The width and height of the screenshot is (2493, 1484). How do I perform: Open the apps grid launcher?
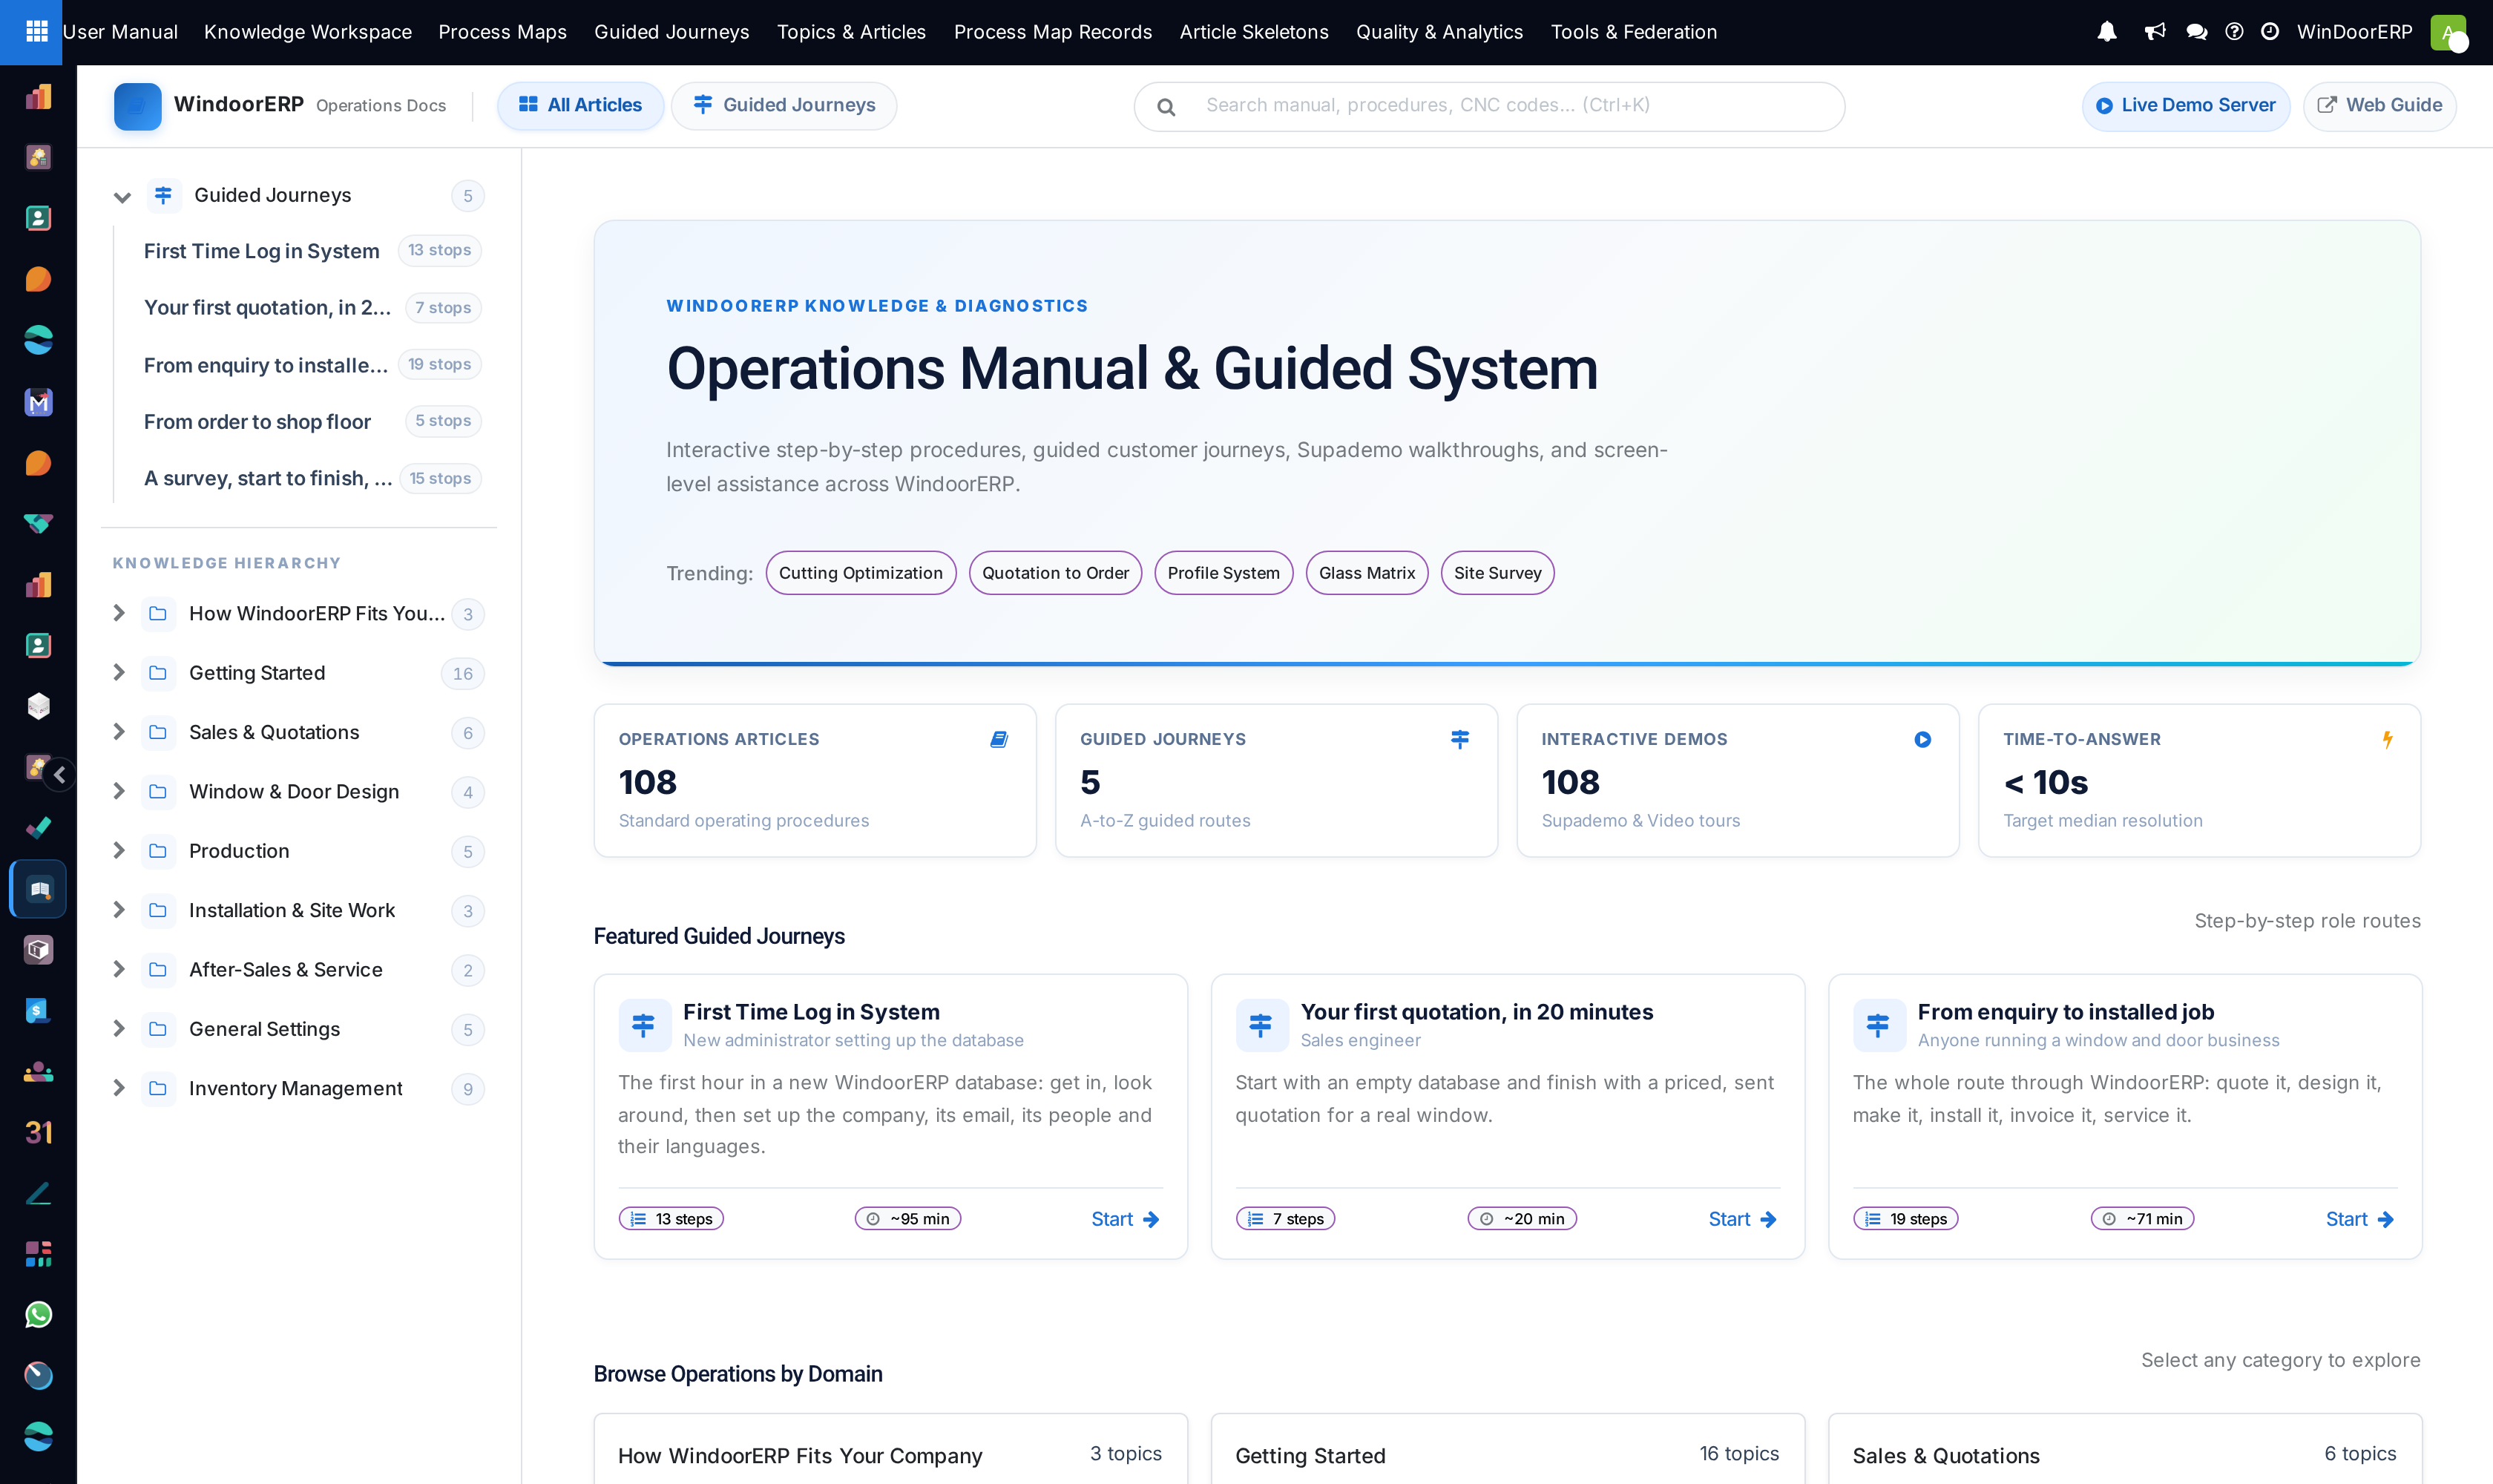point(37,32)
